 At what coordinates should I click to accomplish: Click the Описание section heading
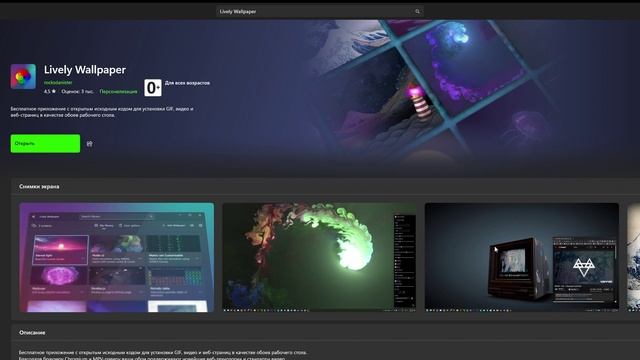tap(32, 333)
